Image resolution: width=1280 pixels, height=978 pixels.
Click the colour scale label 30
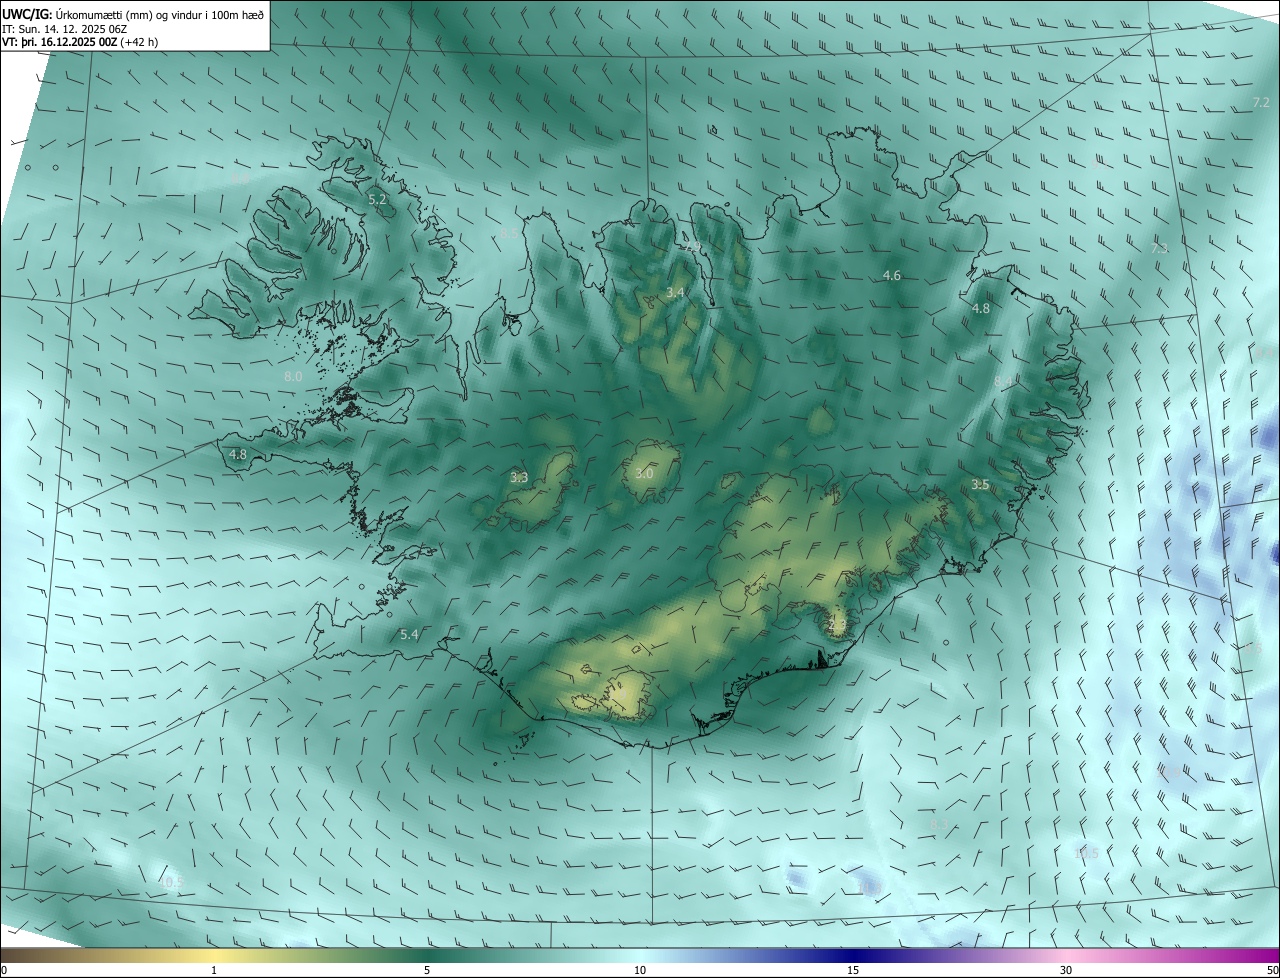click(x=1066, y=970)
